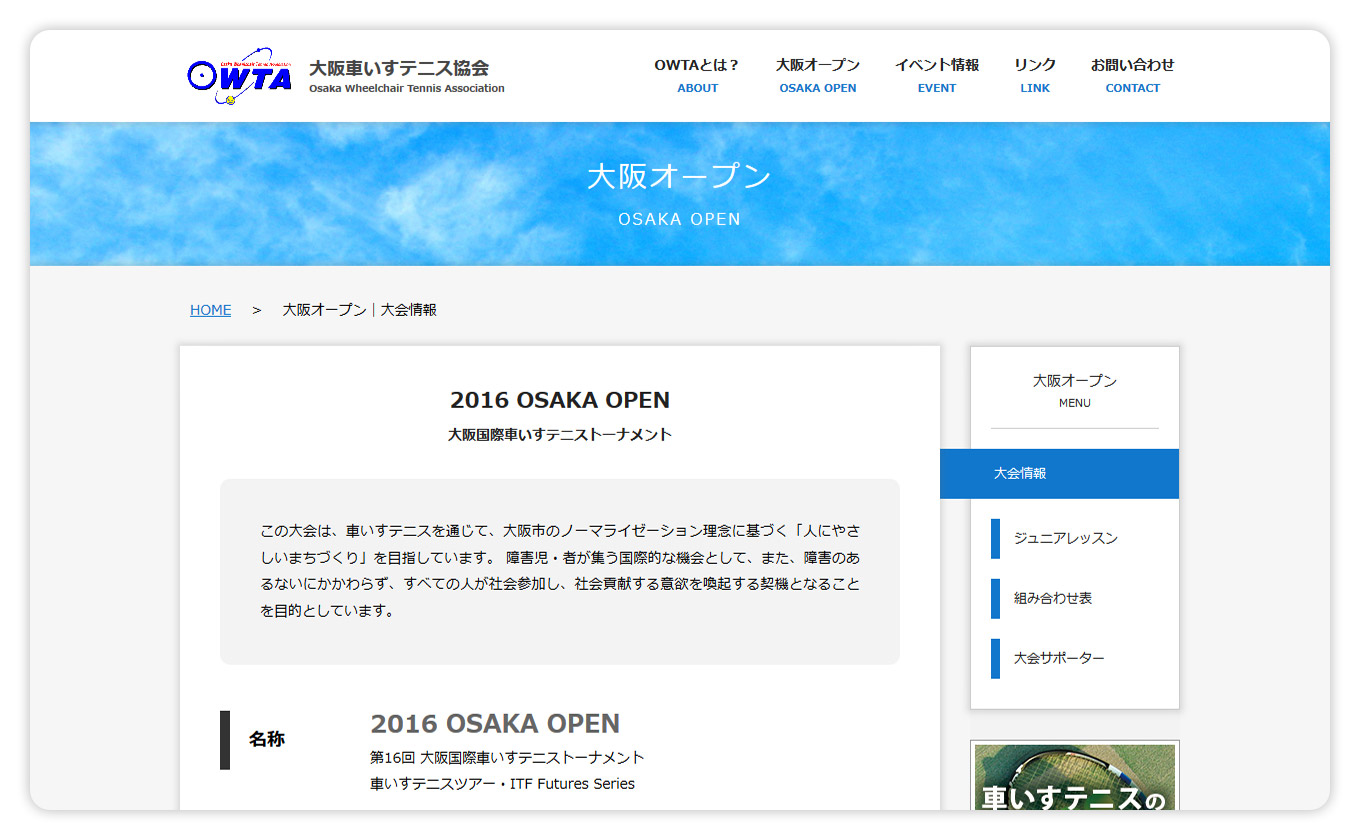Viewport: 1360px width, 840px height.
Task: Click the HOME breadcrumb link
Action: click(x=210, y=310)
